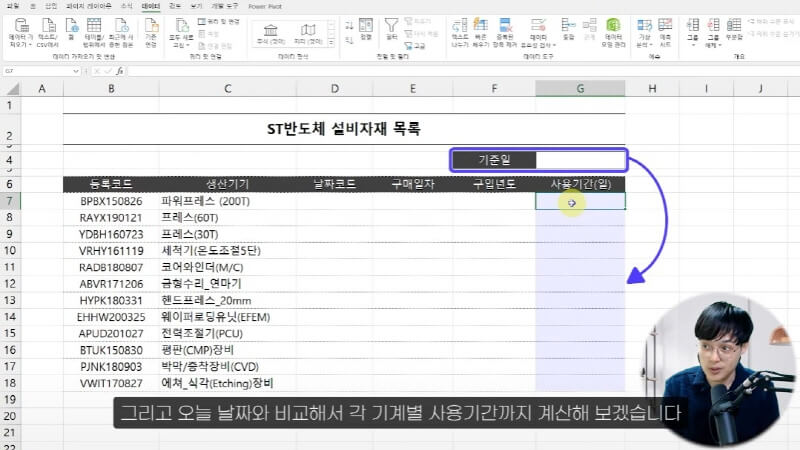Click the Sort ascending A-Z icon
The height and width of the screenshot is (450, 800).
(x=349, y=26)
